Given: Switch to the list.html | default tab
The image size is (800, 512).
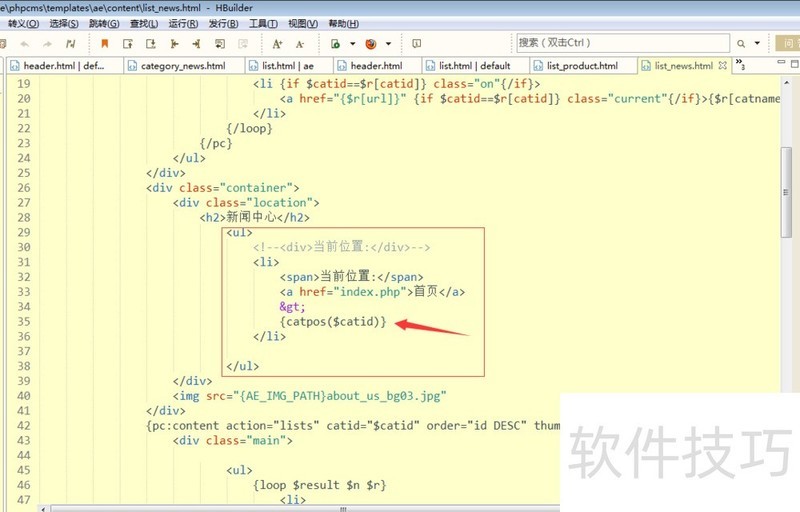Looking at the screenshot, I should click(476, 66).
